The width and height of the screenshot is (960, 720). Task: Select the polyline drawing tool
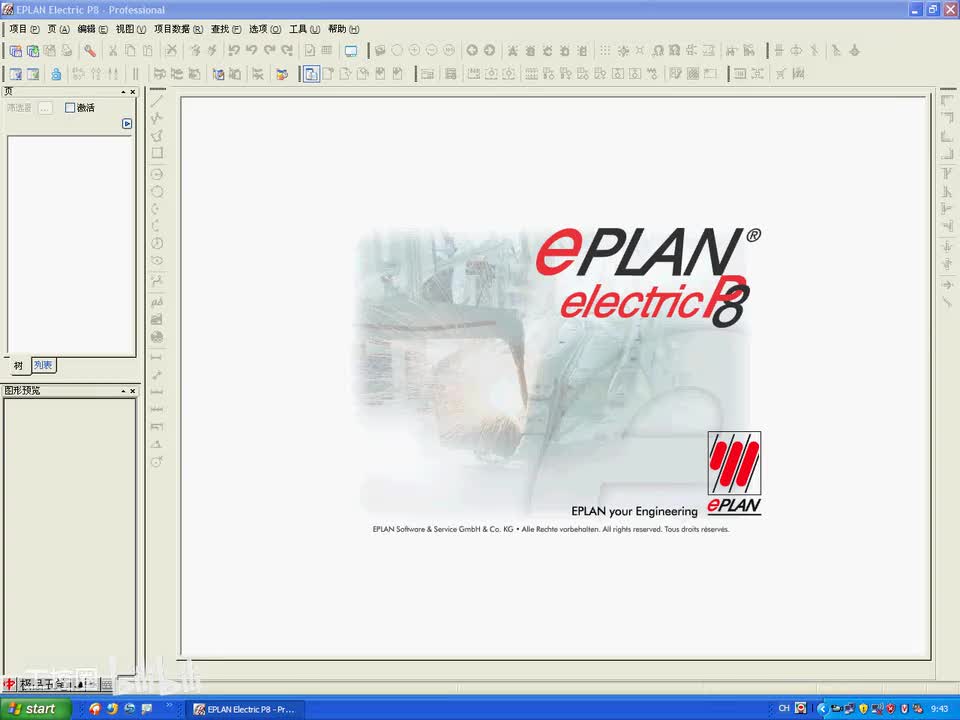point(157,118)
